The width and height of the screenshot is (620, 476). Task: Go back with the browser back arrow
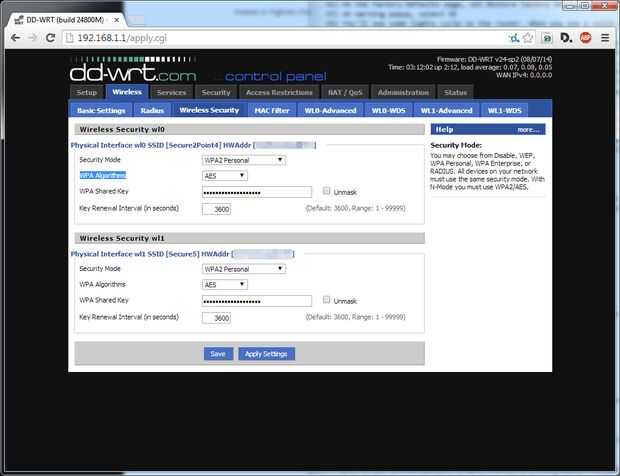click(x=15, y=38)
